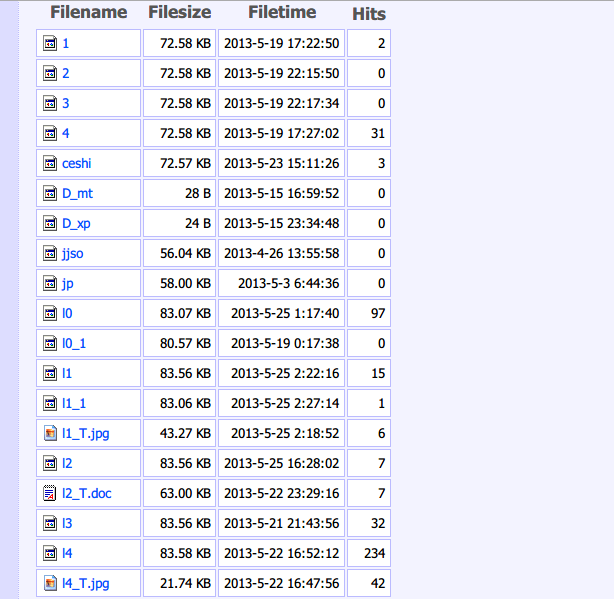614x599 pixels.
Task: Click the file icon next to jp
Action: pyautogui.click(x=50, y=283)
